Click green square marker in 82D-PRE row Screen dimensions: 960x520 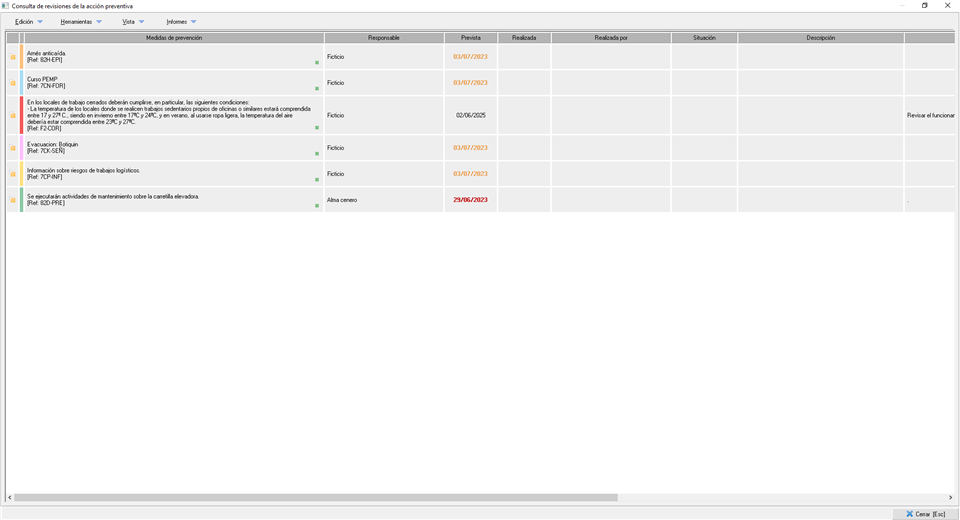[x=317, y=206]
